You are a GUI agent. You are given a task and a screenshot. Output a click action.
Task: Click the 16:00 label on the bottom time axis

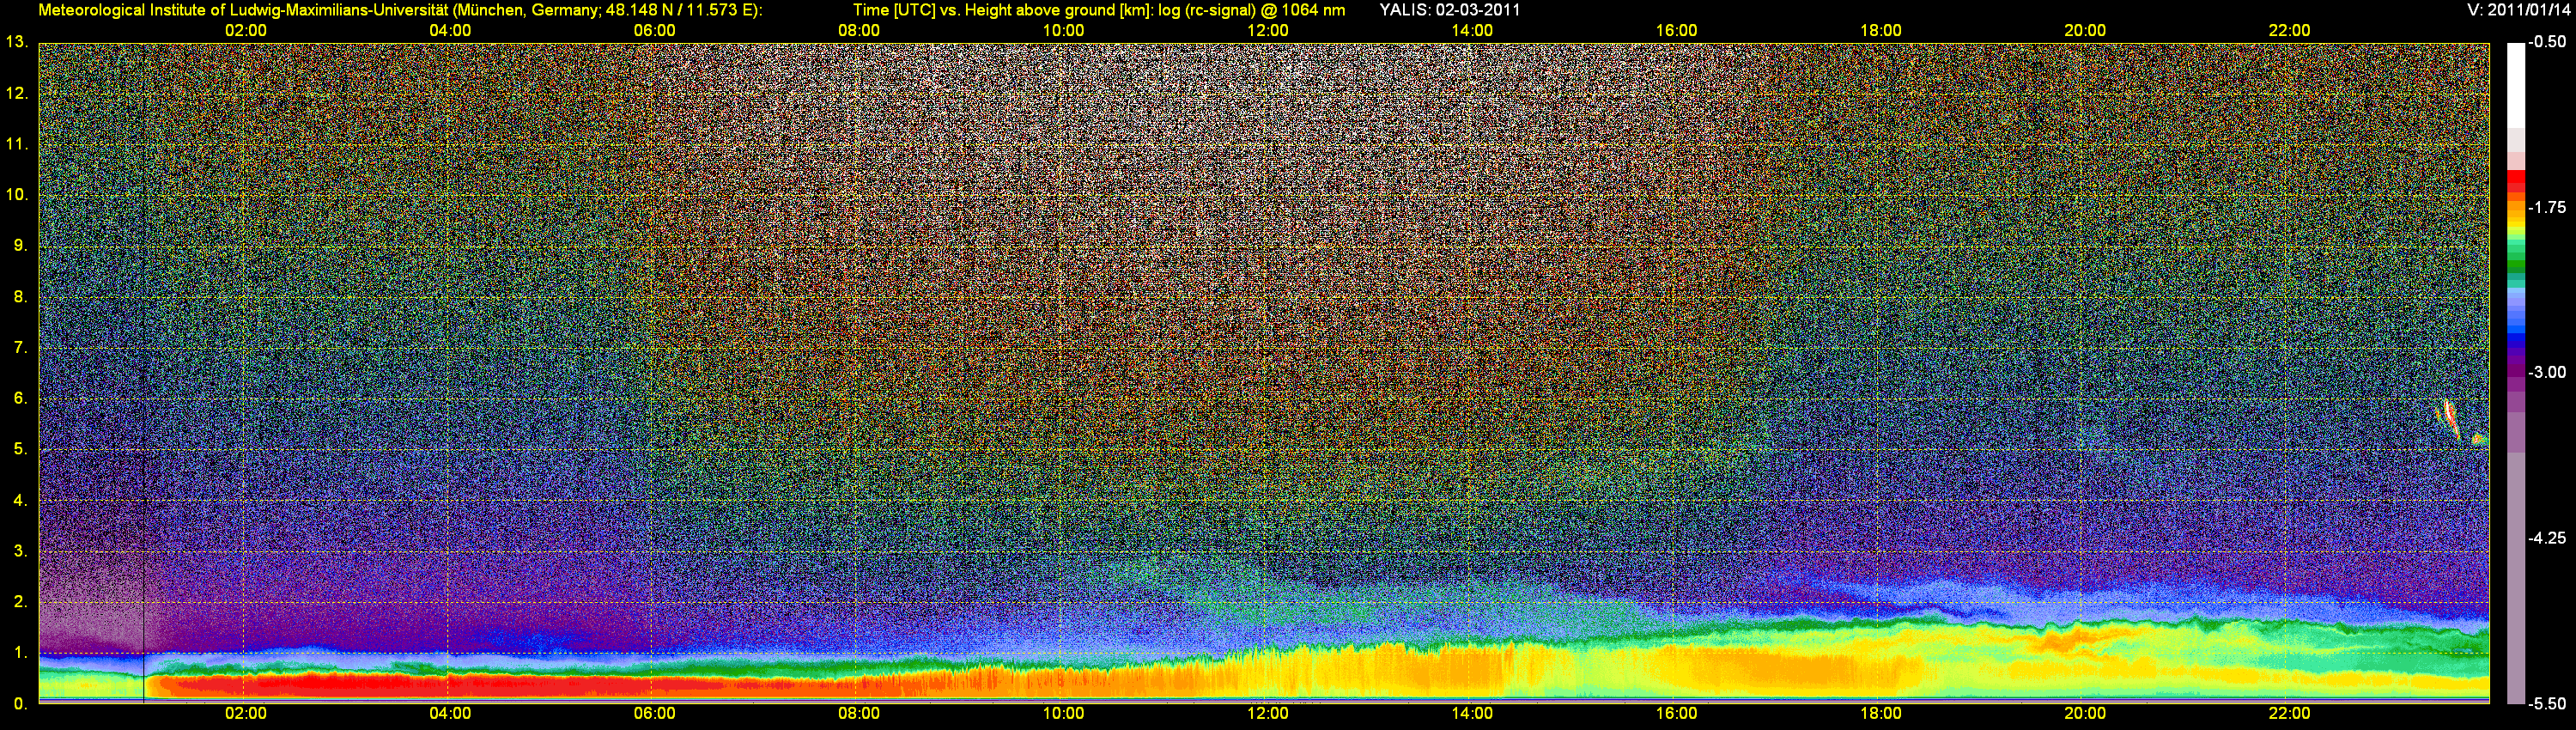1677,714
